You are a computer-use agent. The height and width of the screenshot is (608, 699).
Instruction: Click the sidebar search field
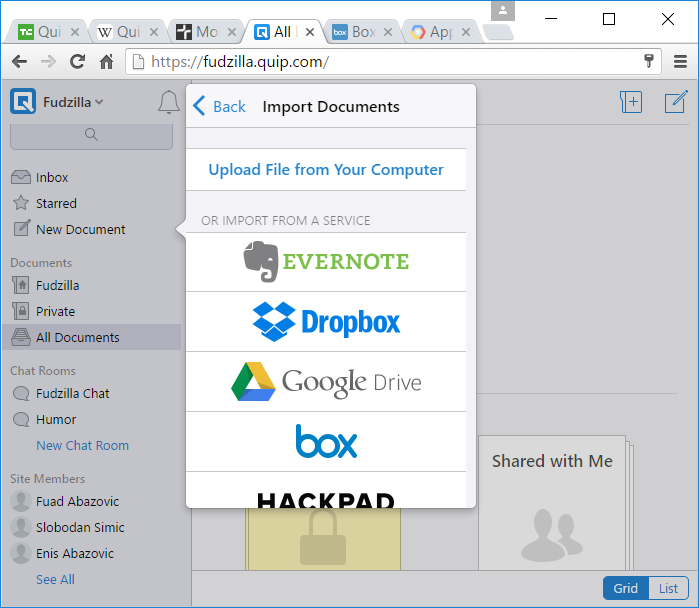point(91,134)
